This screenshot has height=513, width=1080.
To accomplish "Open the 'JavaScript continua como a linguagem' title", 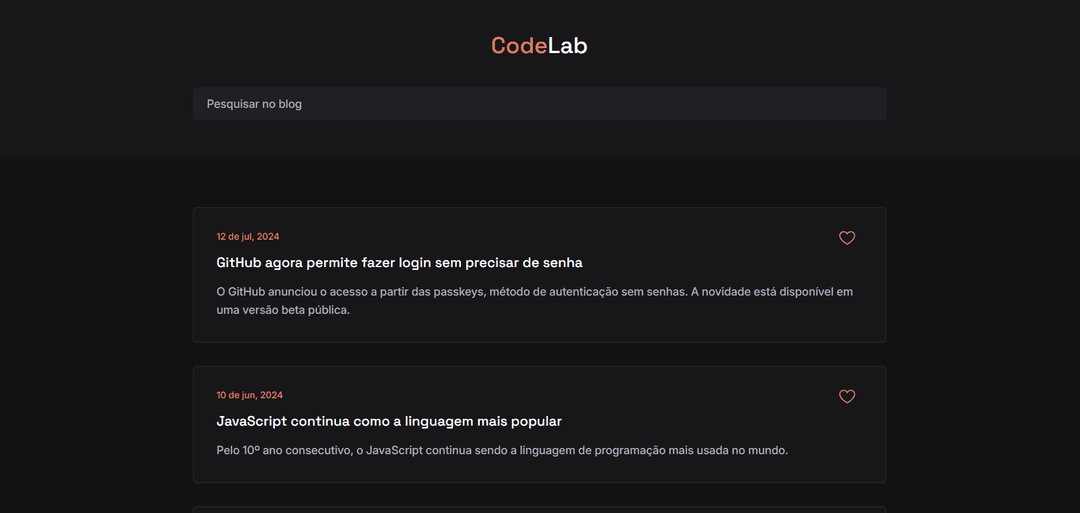I will point(389,421).
